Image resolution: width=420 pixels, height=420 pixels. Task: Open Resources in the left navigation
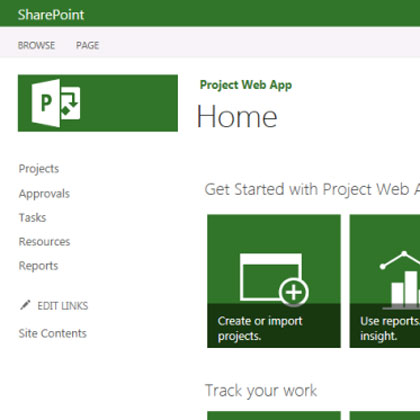click(44, 242)
